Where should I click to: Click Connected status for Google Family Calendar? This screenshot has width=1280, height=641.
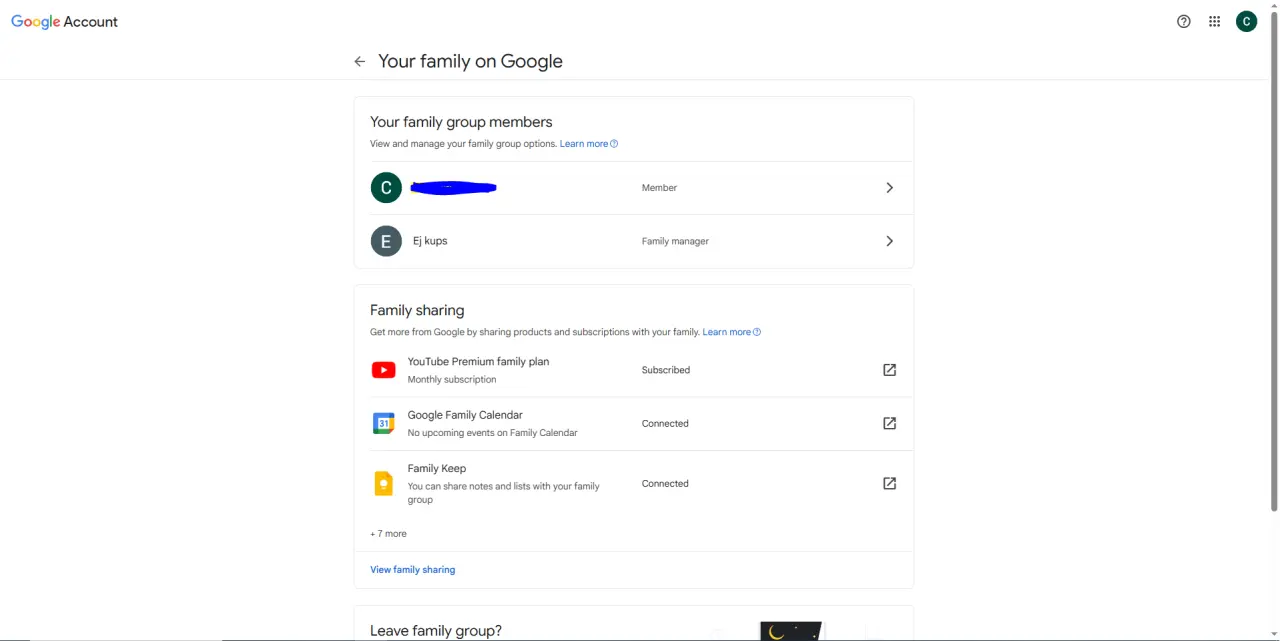coord(665,424)
